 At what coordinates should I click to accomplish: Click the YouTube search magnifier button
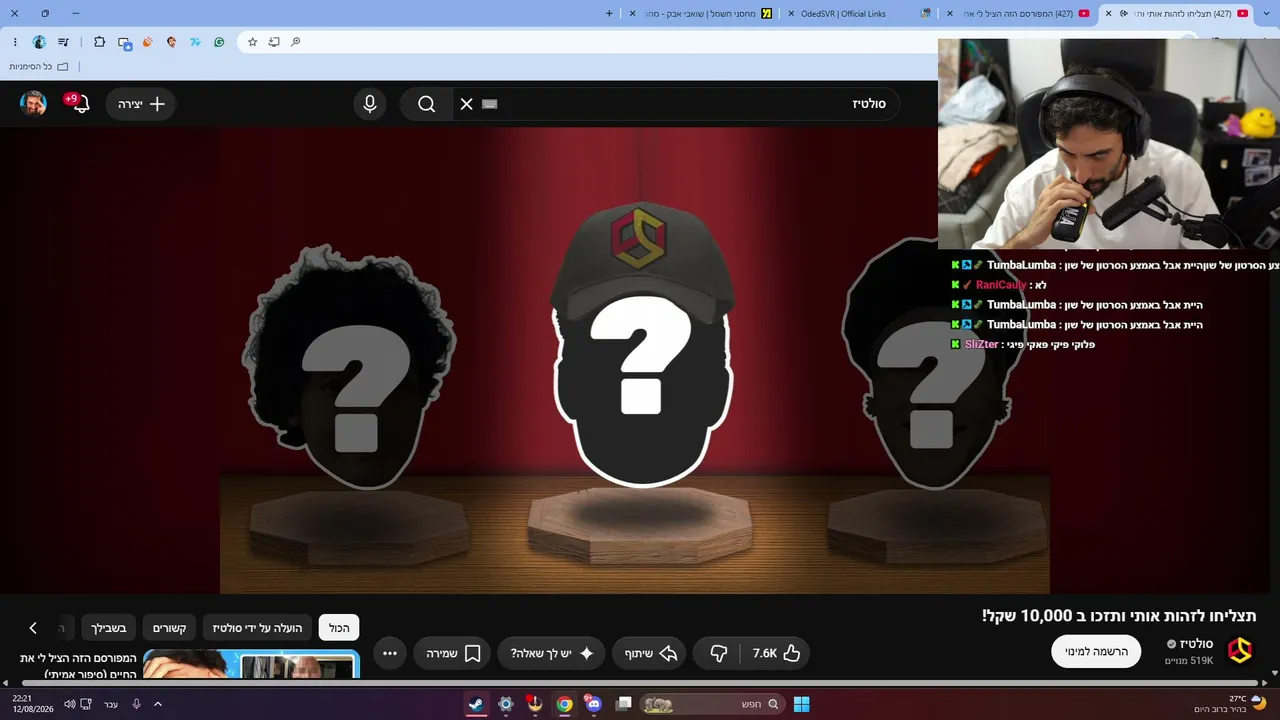(427, 104)
